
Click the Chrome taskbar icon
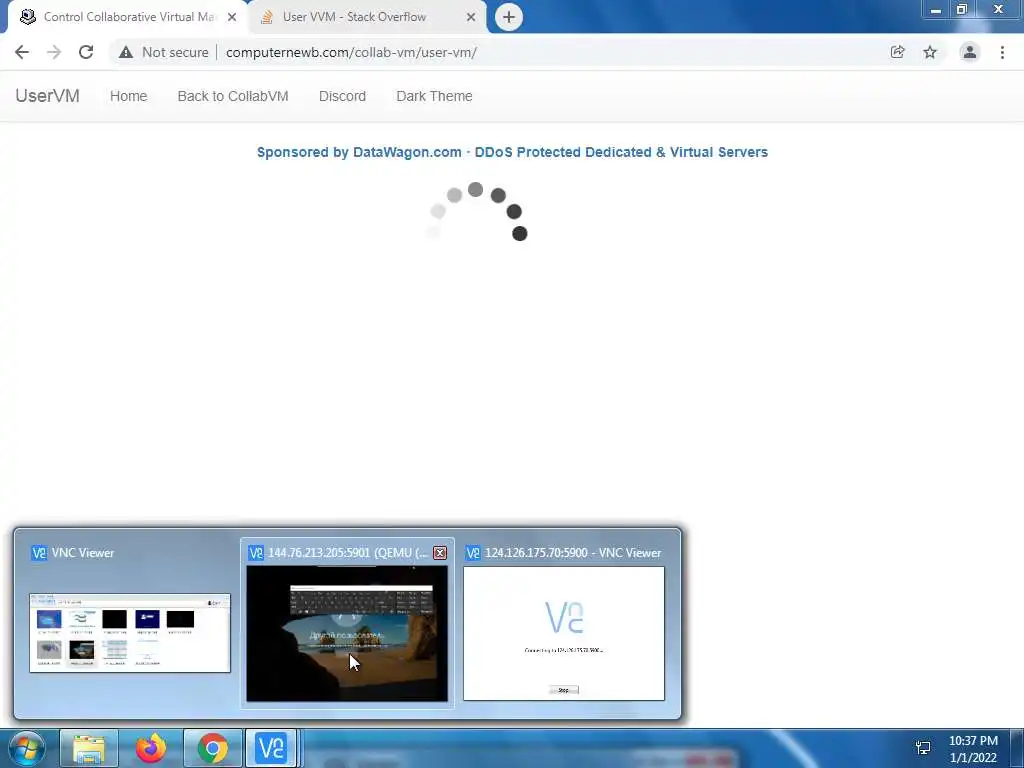213,748
